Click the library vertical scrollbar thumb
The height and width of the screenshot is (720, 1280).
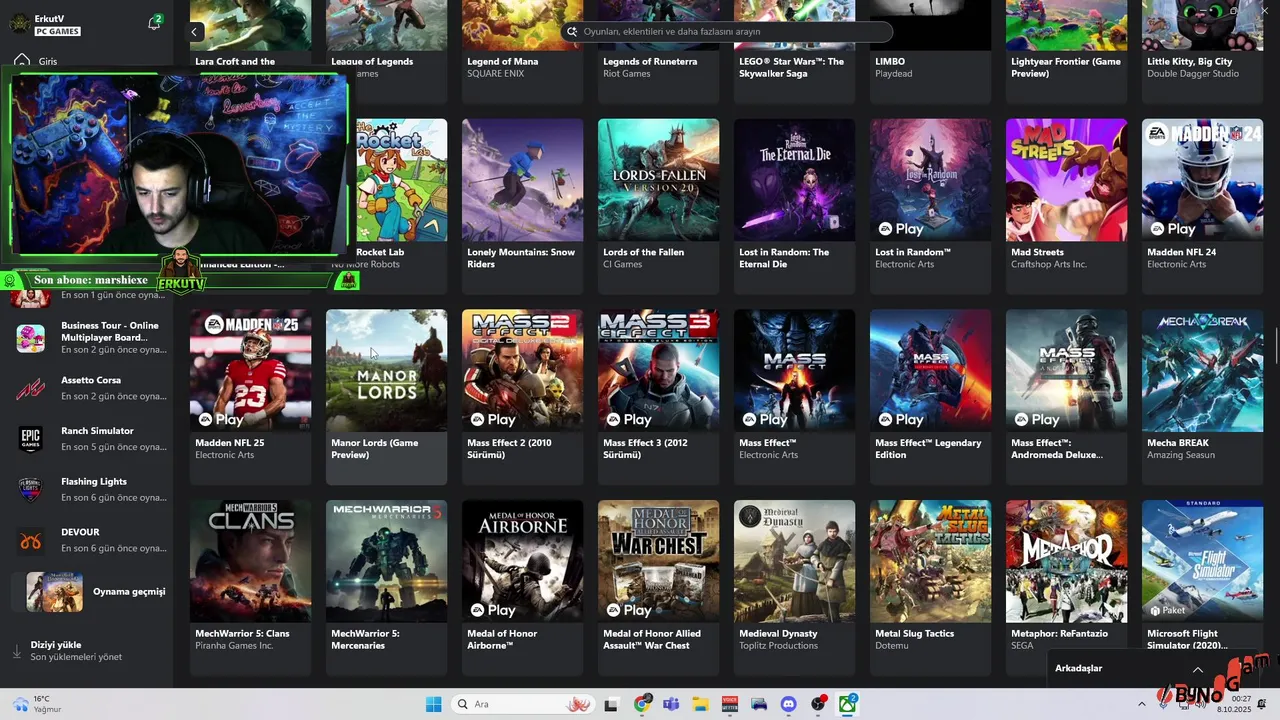[1276, 345]
